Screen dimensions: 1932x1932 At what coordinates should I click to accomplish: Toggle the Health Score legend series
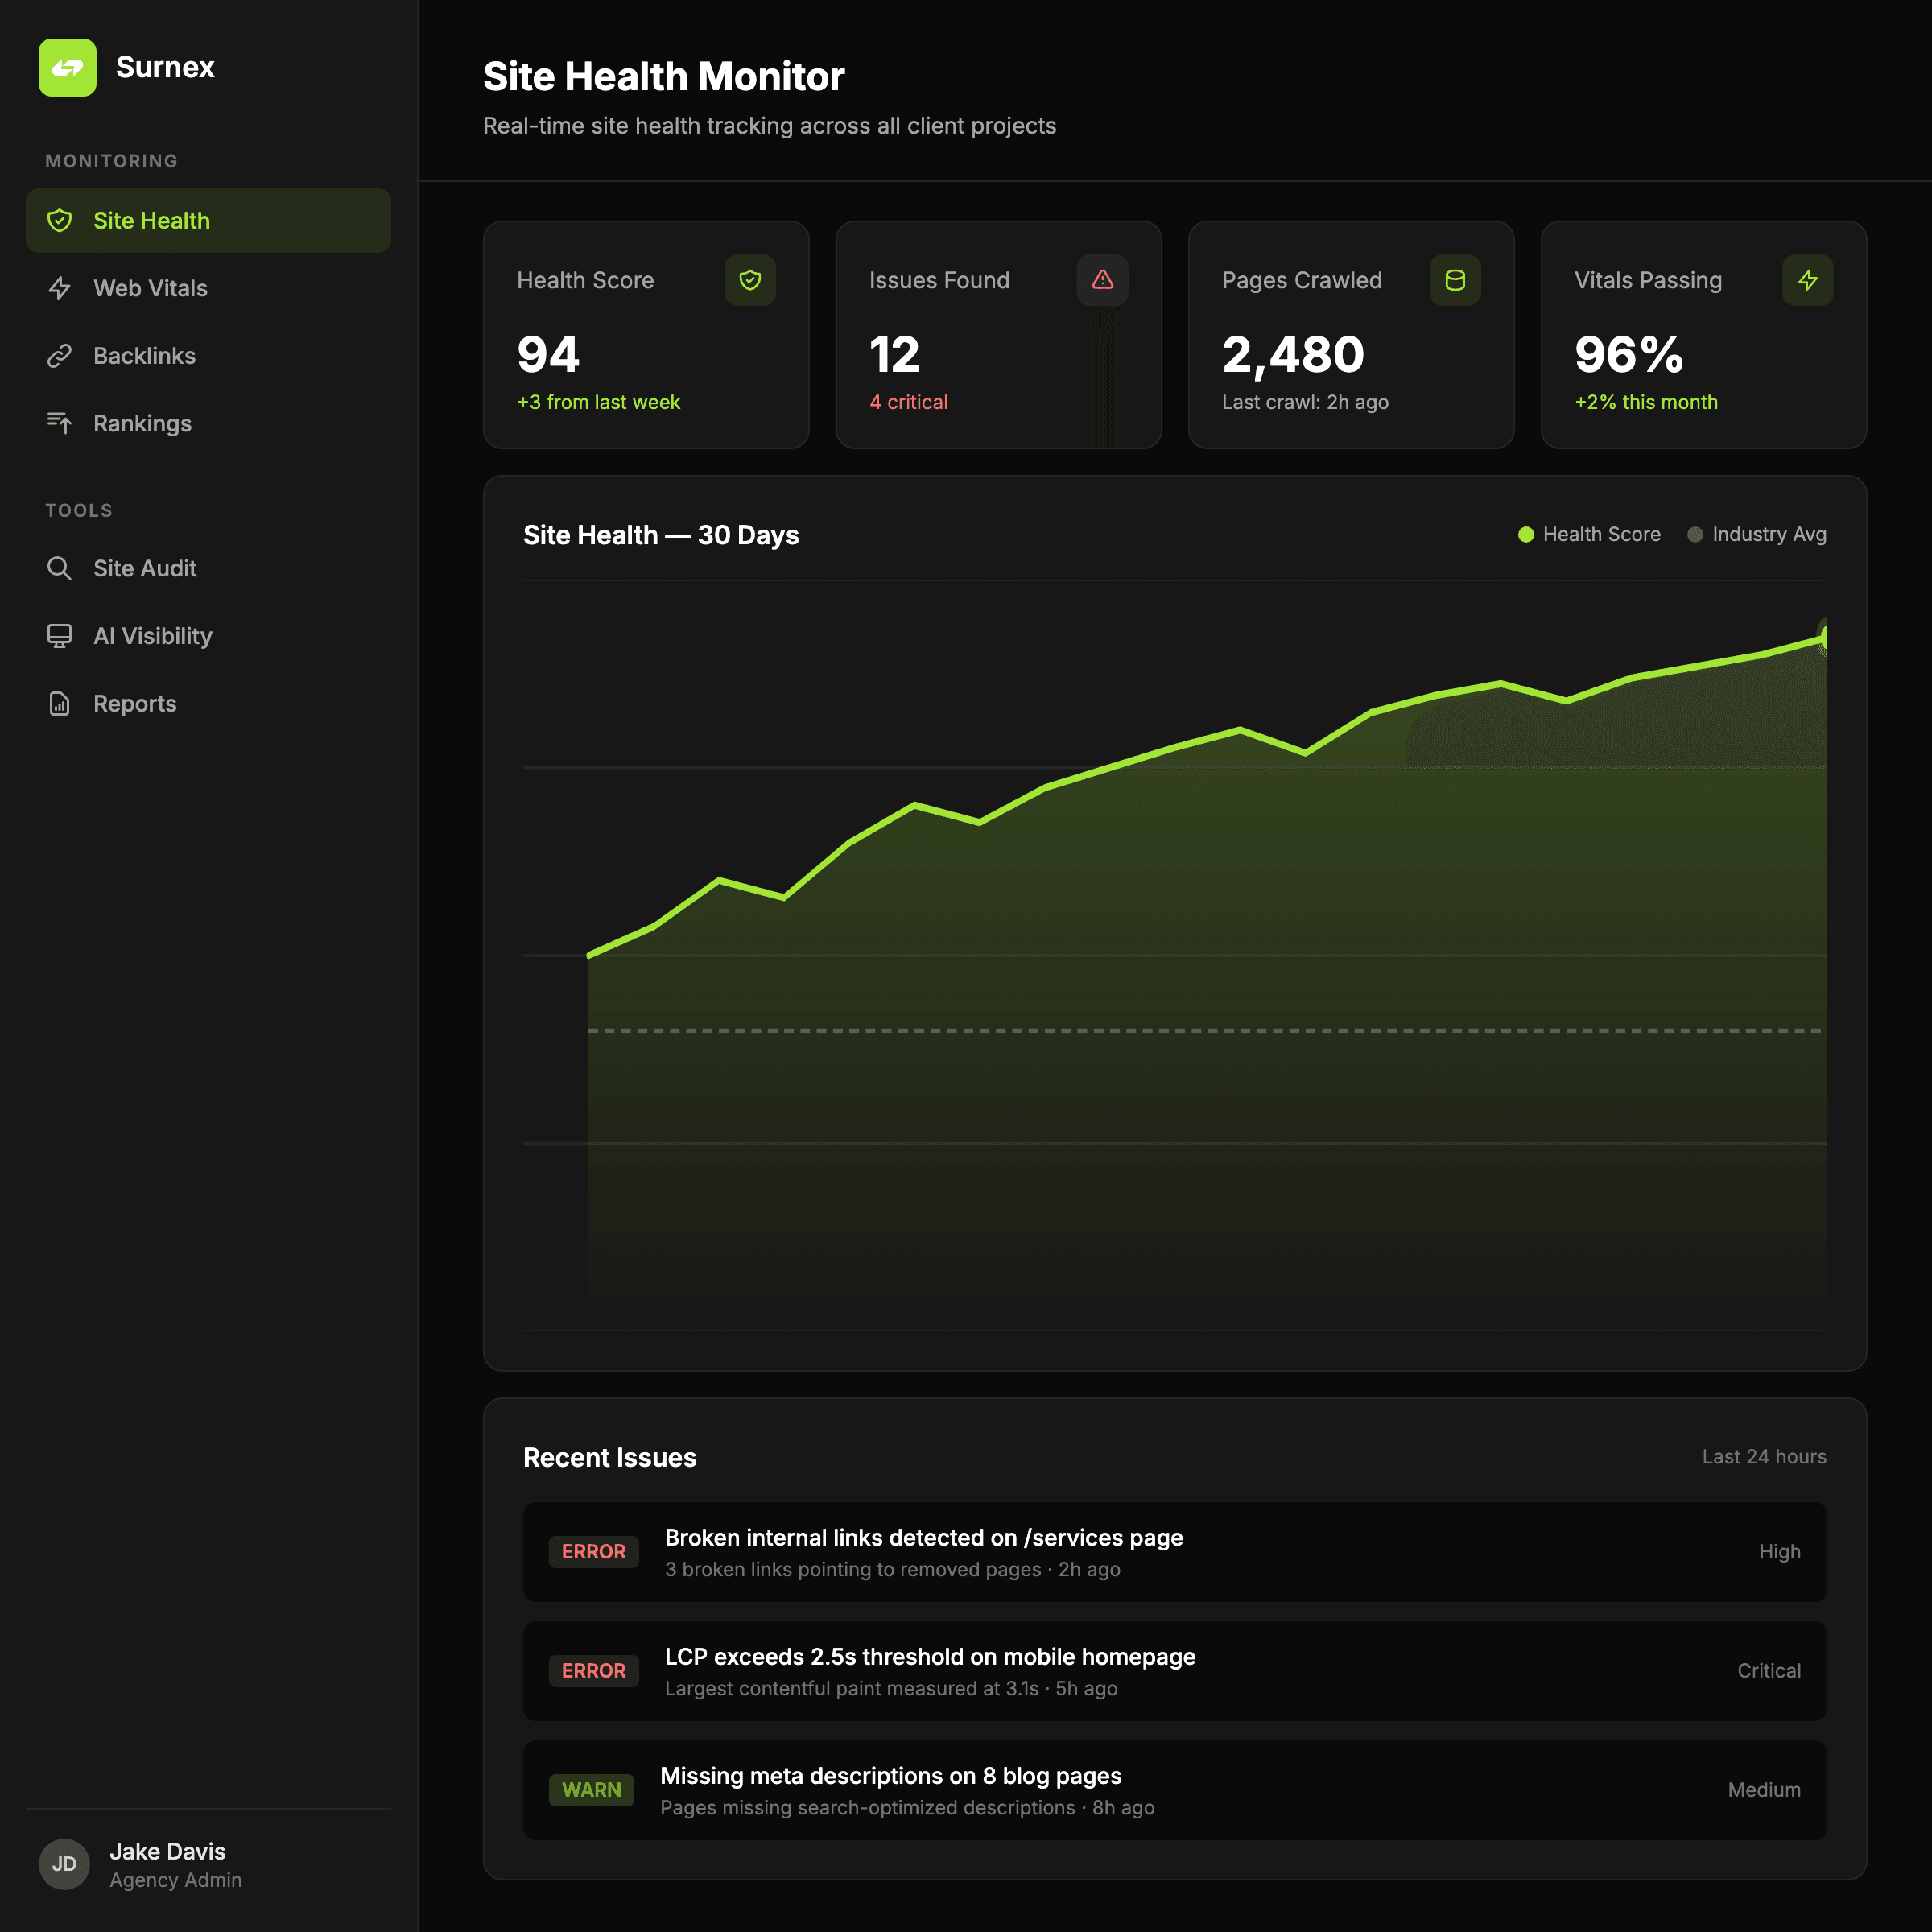1589,534
